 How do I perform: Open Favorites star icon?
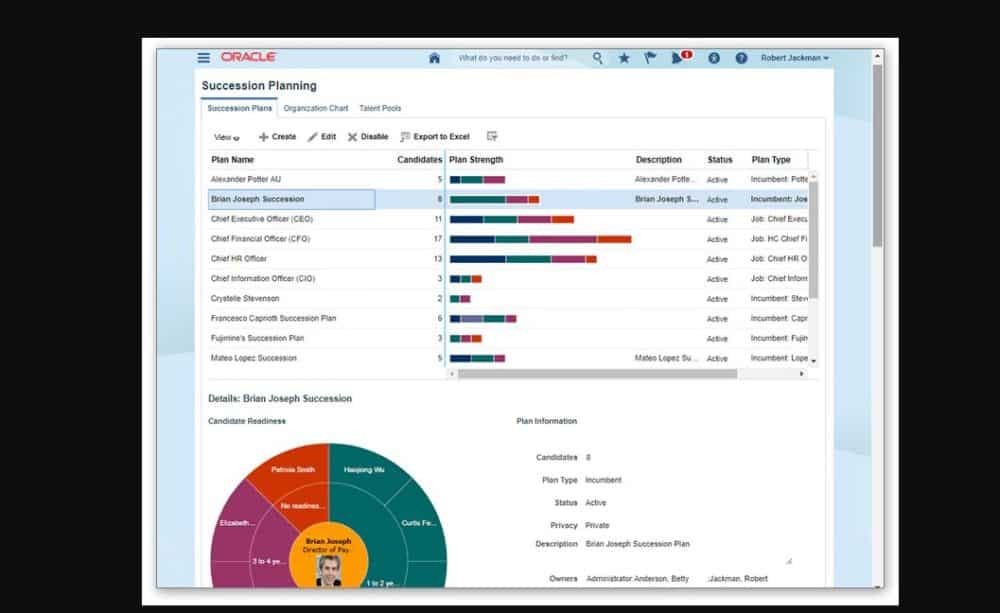click(624, 58)
